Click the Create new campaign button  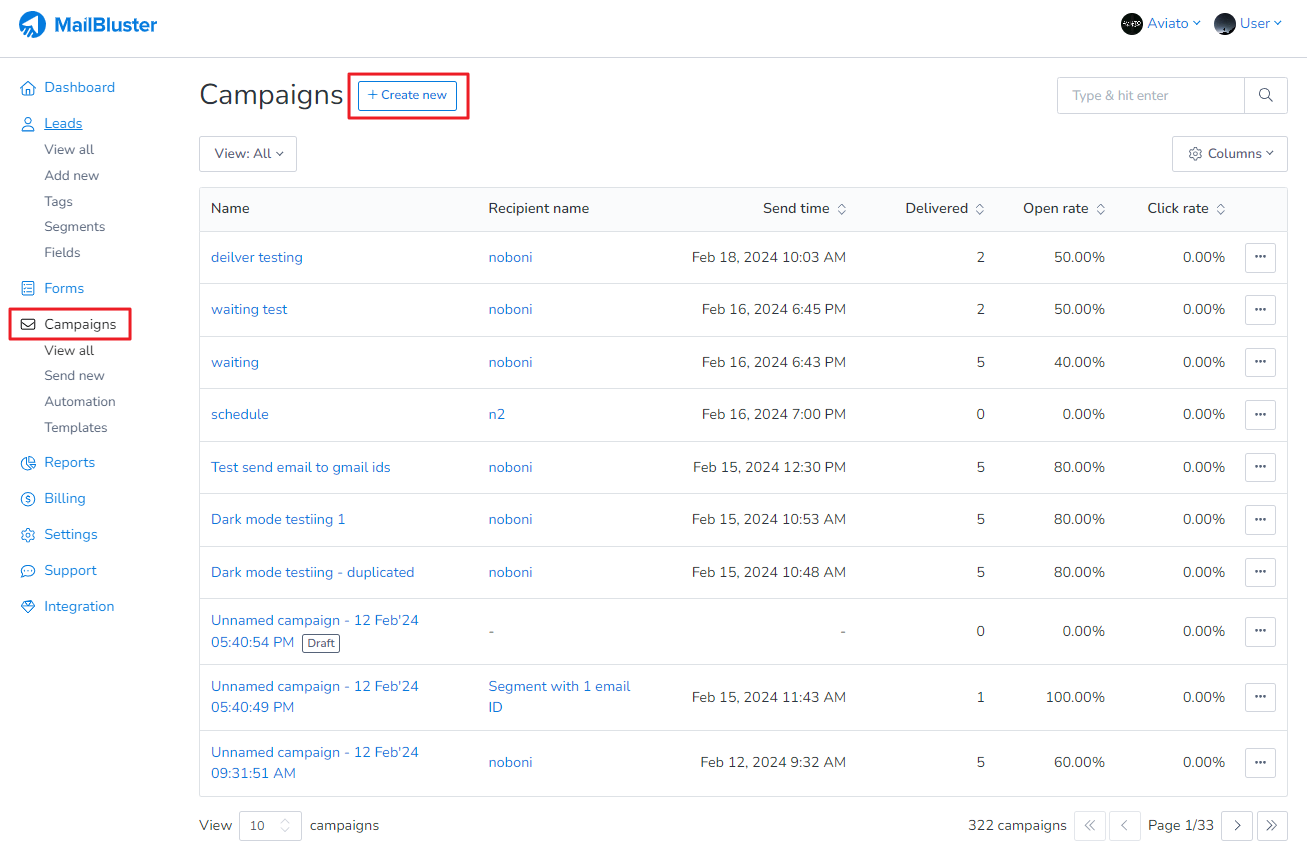click(x=407, y=95)
